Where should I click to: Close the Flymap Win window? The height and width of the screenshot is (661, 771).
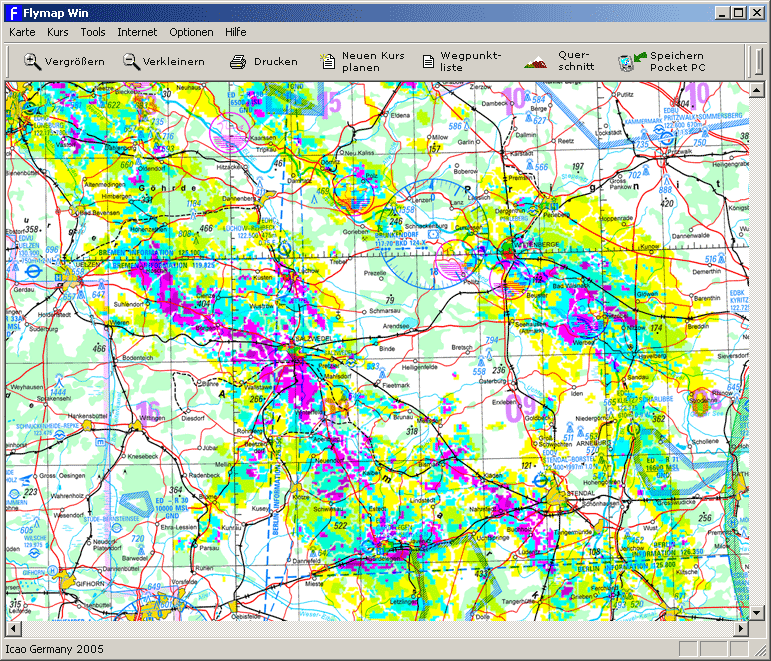[x=757, y=13]
